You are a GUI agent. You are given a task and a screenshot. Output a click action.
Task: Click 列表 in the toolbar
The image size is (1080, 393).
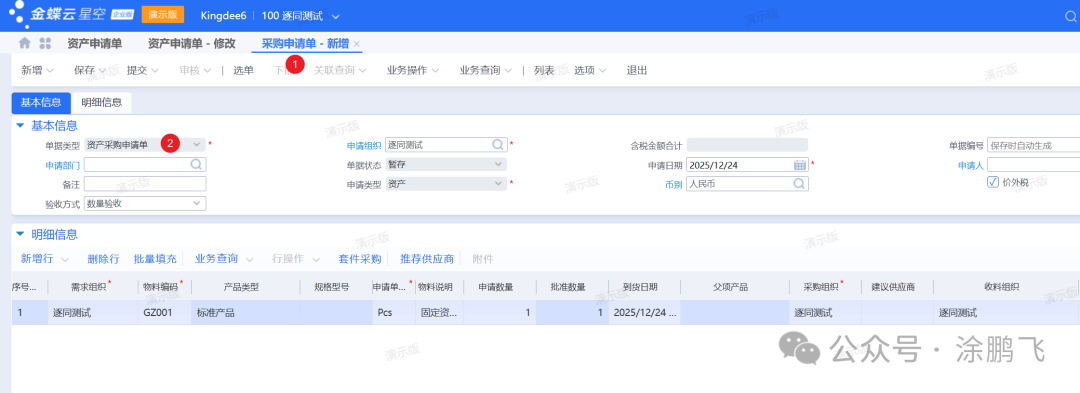point(544,70)
